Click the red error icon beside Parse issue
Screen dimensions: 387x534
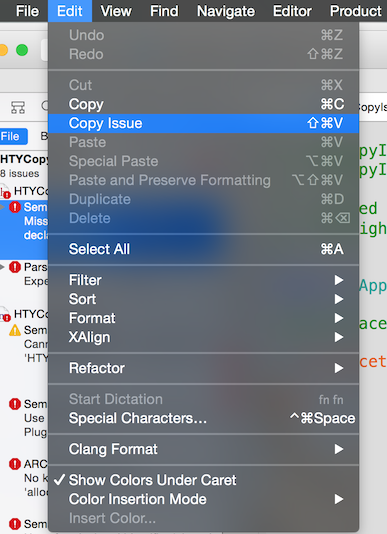(x=15, y=267)
